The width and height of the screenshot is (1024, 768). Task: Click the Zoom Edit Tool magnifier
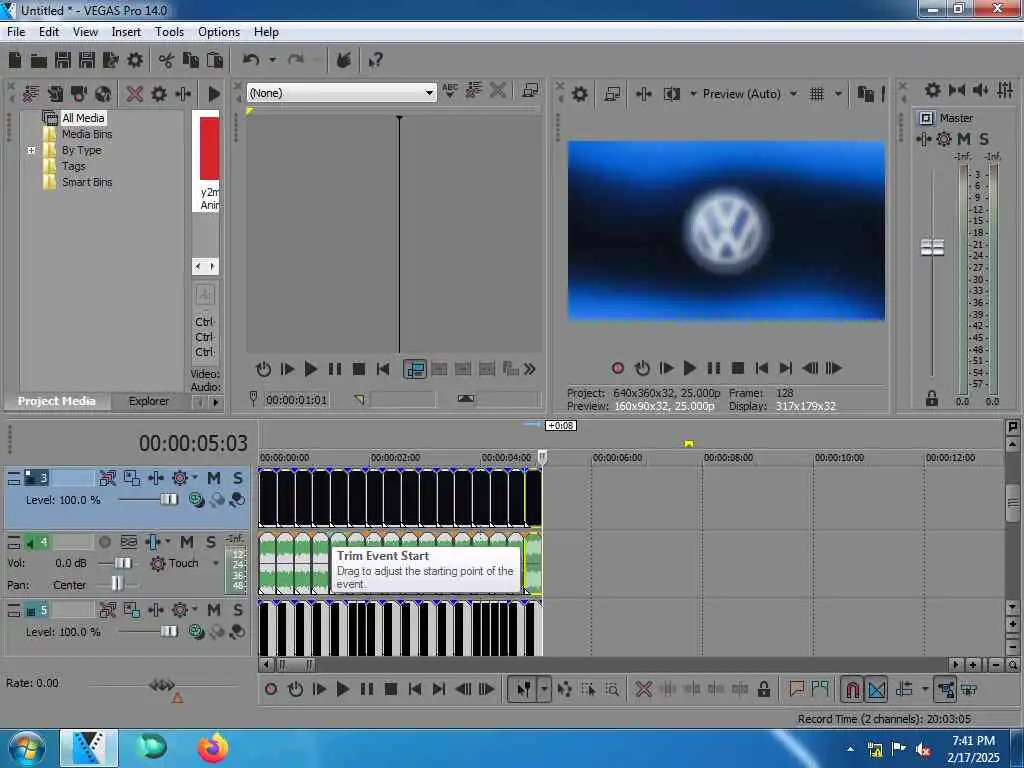(612, 689)
